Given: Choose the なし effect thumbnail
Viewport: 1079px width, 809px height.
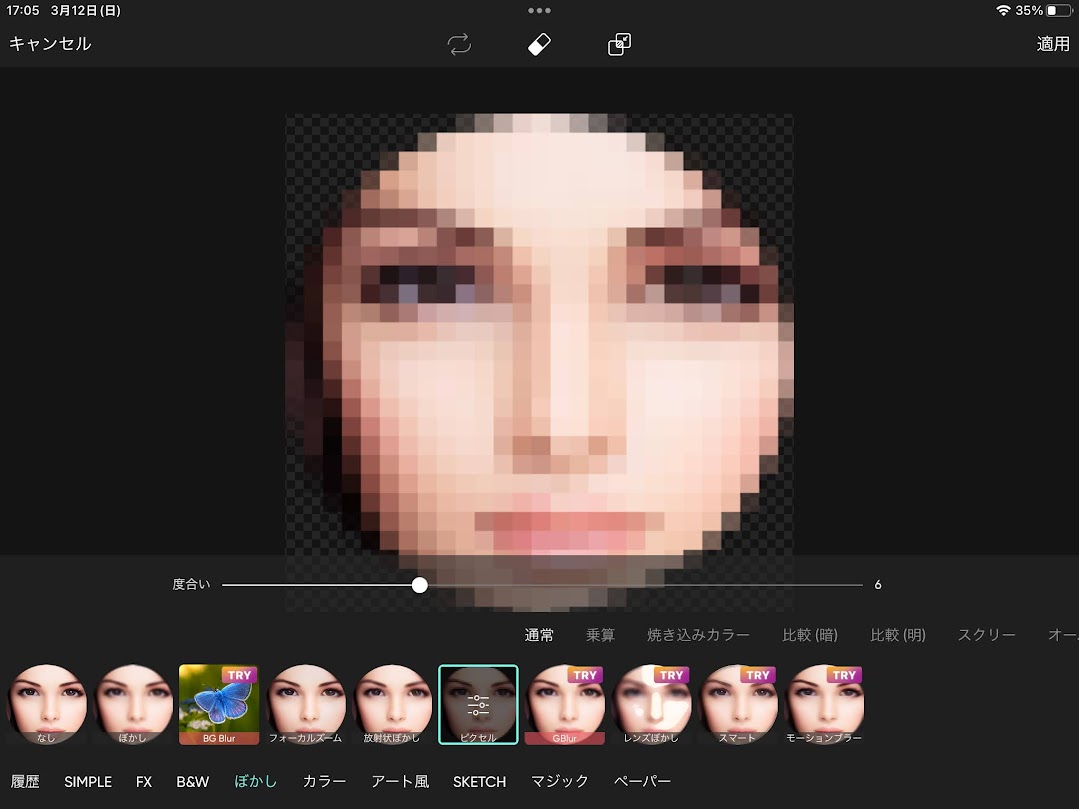Looking at the screenshot, I should click(46, 704).
